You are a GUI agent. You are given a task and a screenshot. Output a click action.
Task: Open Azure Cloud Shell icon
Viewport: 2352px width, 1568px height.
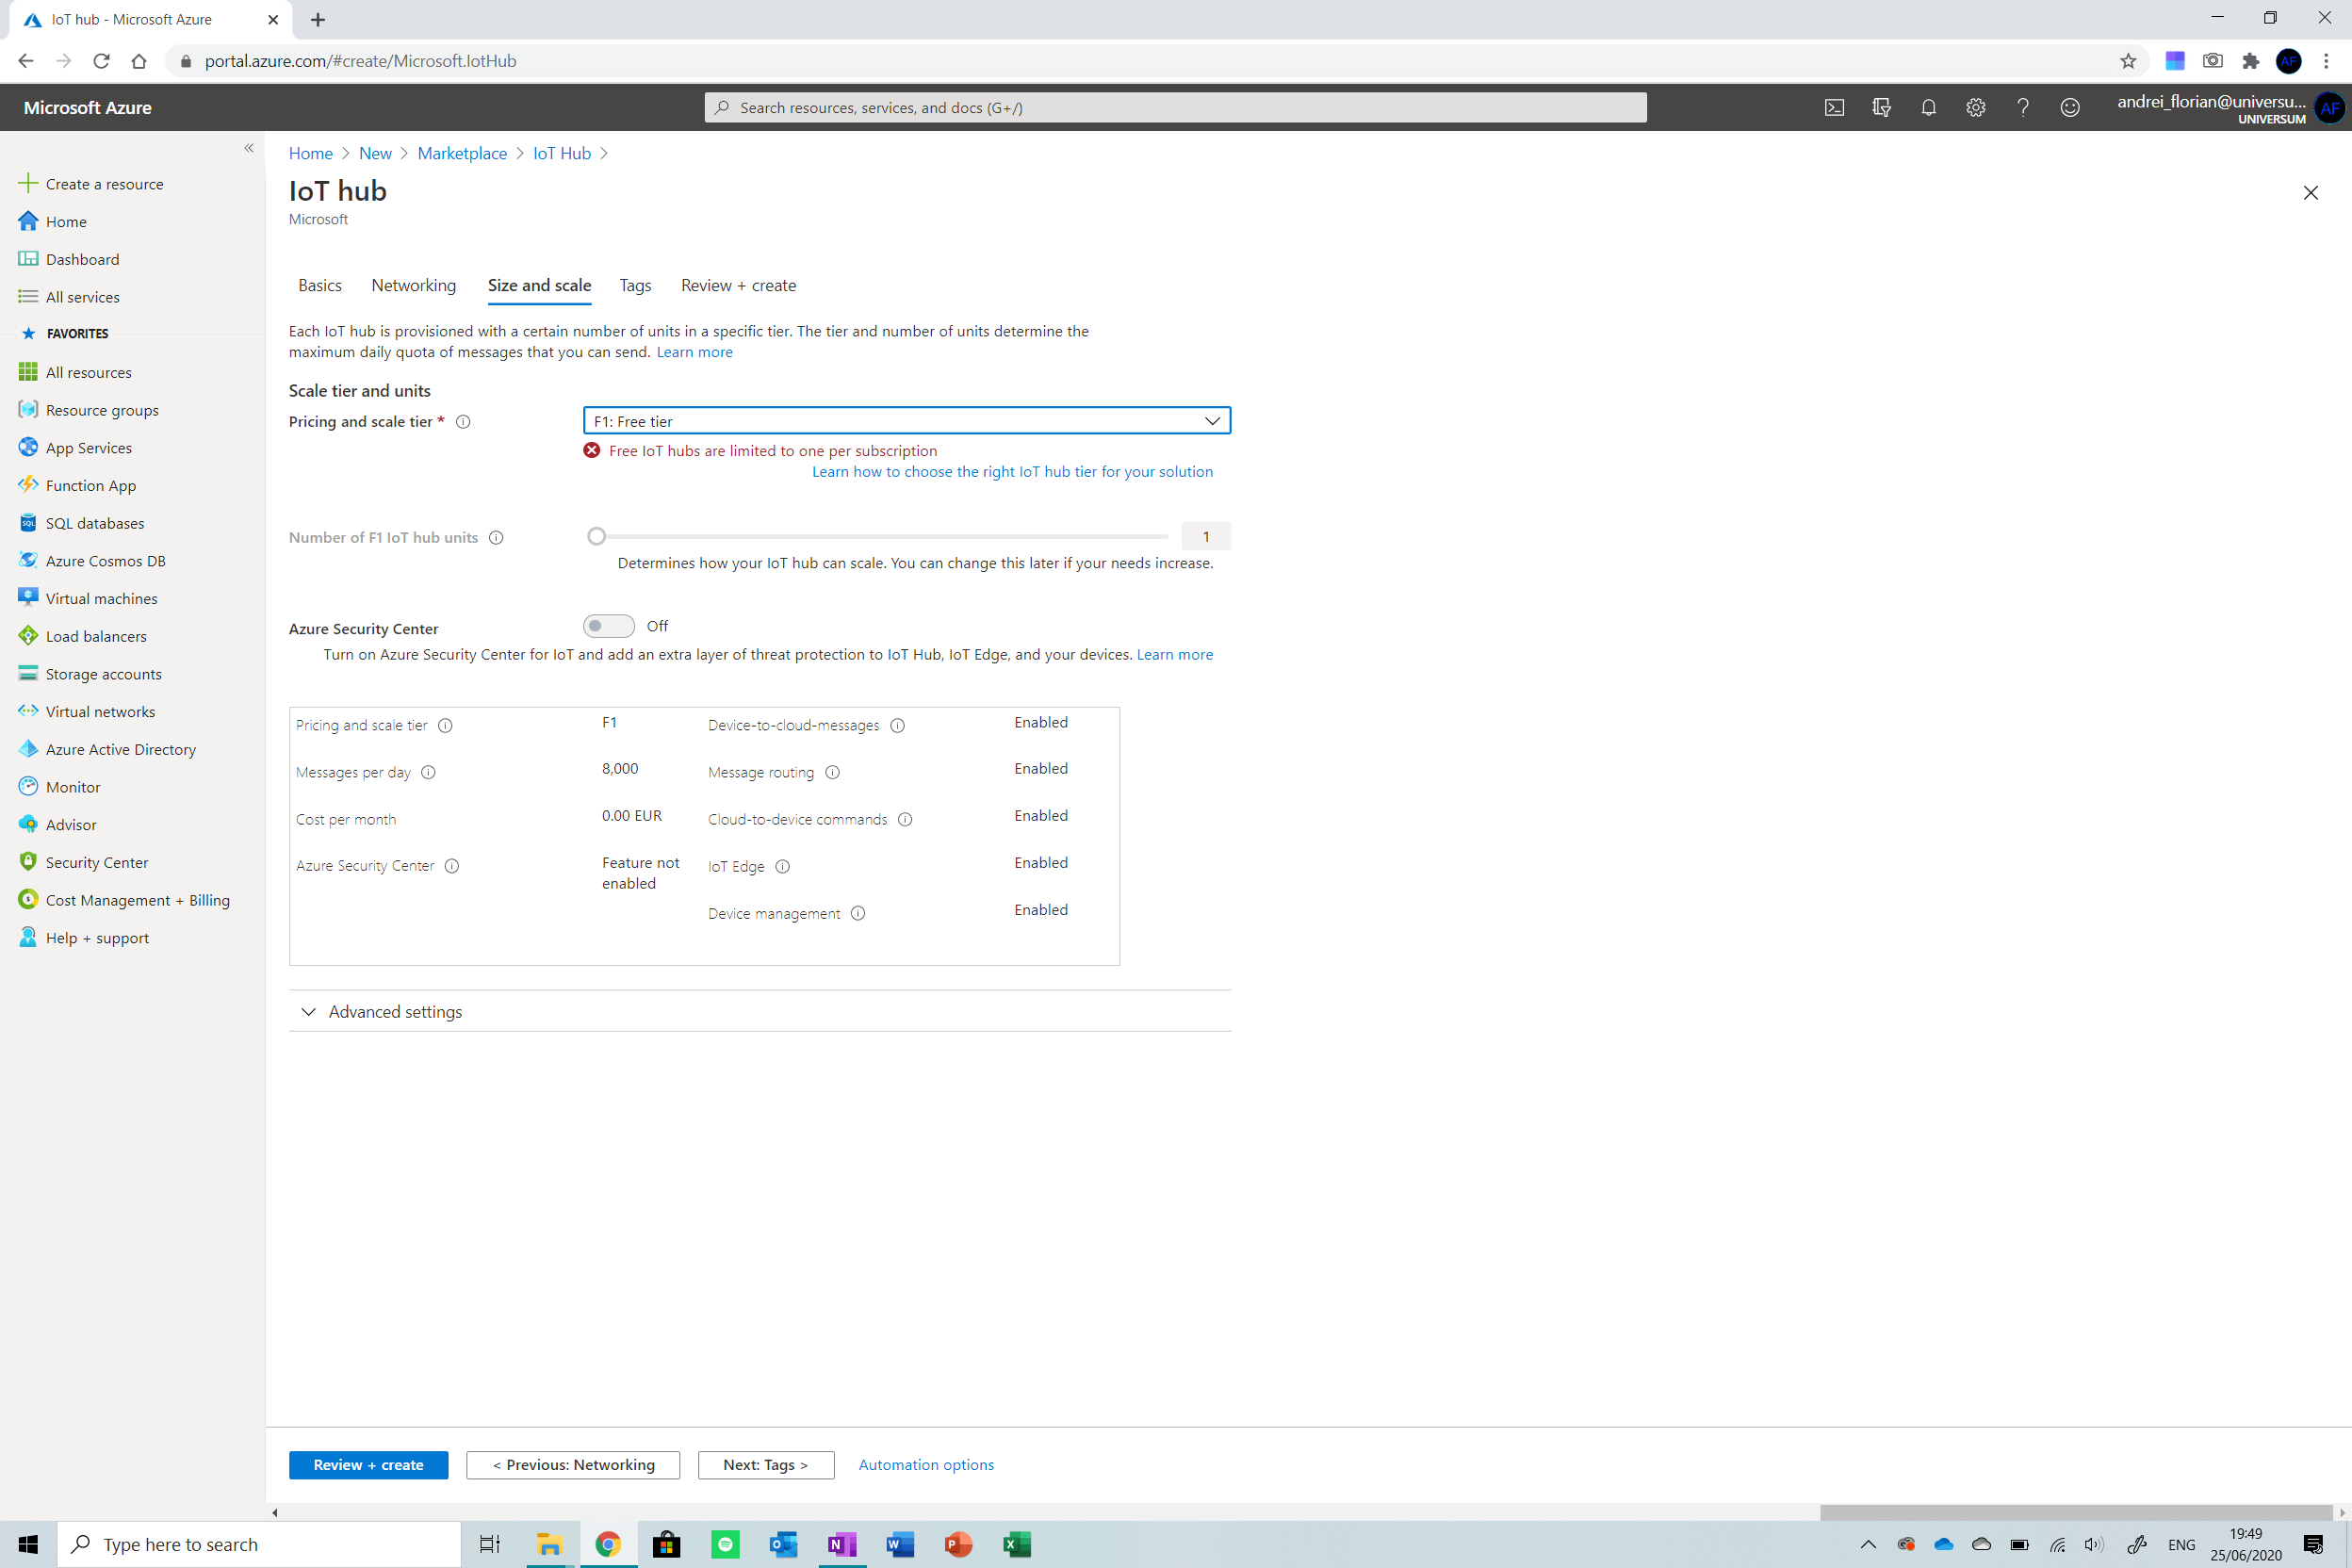coord(1834,108)
